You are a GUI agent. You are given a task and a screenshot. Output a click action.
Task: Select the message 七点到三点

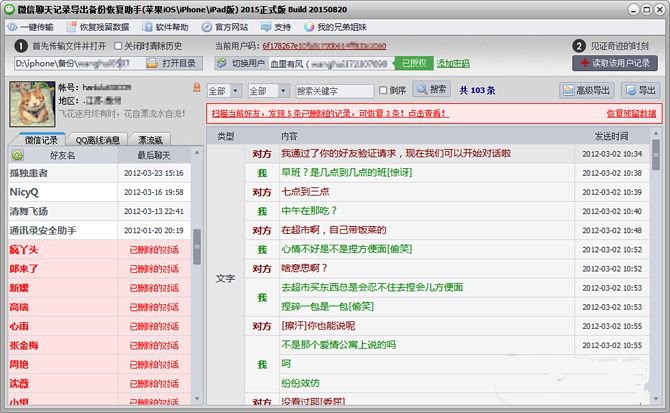pyautogui.click(x=305, y=192)
